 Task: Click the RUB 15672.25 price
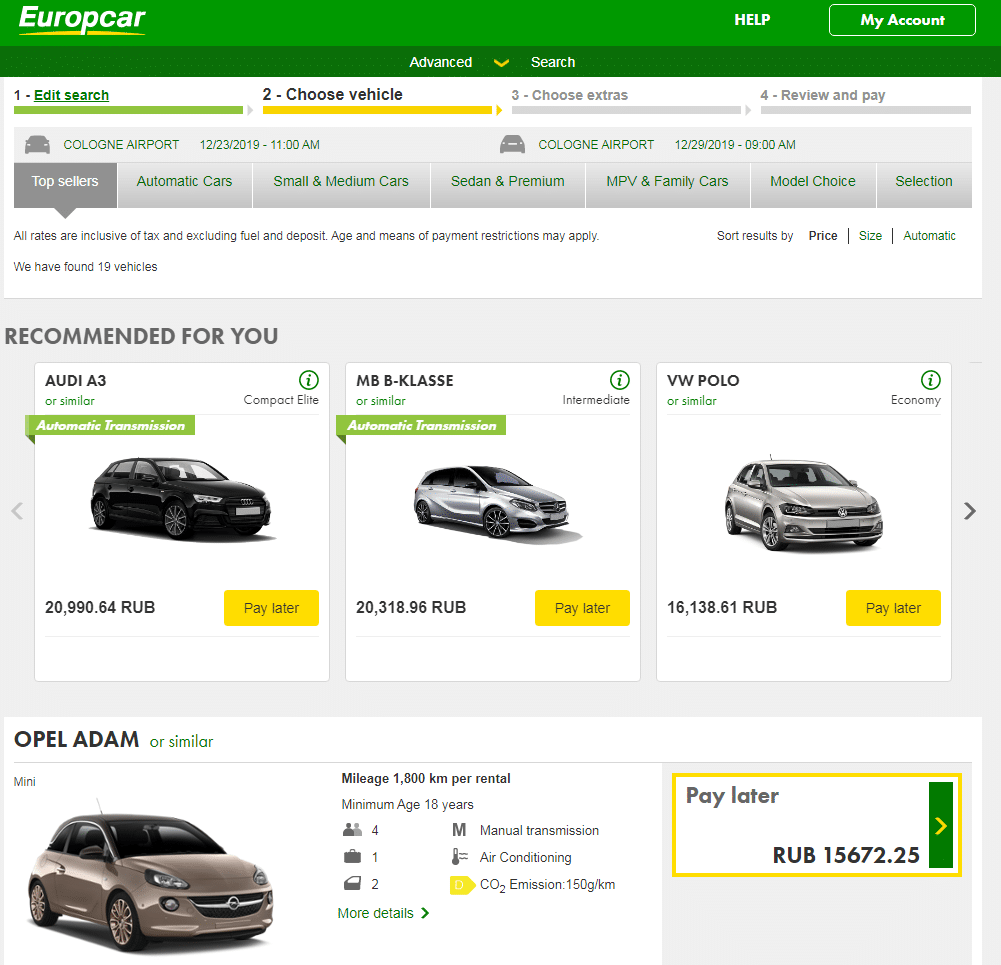point(846,855)
